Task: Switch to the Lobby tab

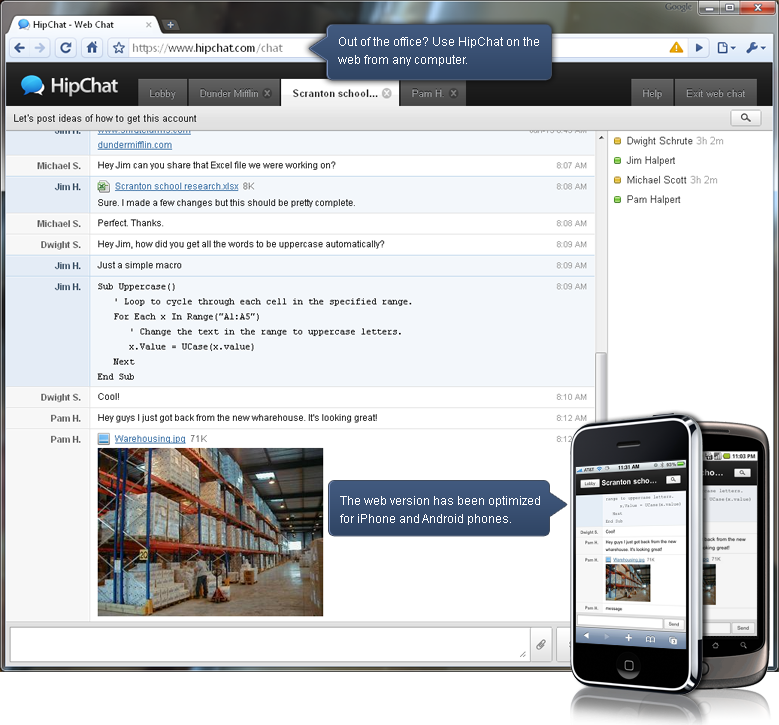Action: (x=162, y=93)
